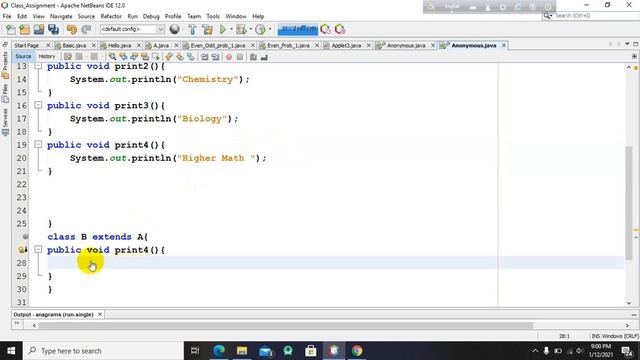The width and height of the screenshot is (640, 360).
Task: Click the horizontal scrollbar thumb in output
Action: coord(286,325)
